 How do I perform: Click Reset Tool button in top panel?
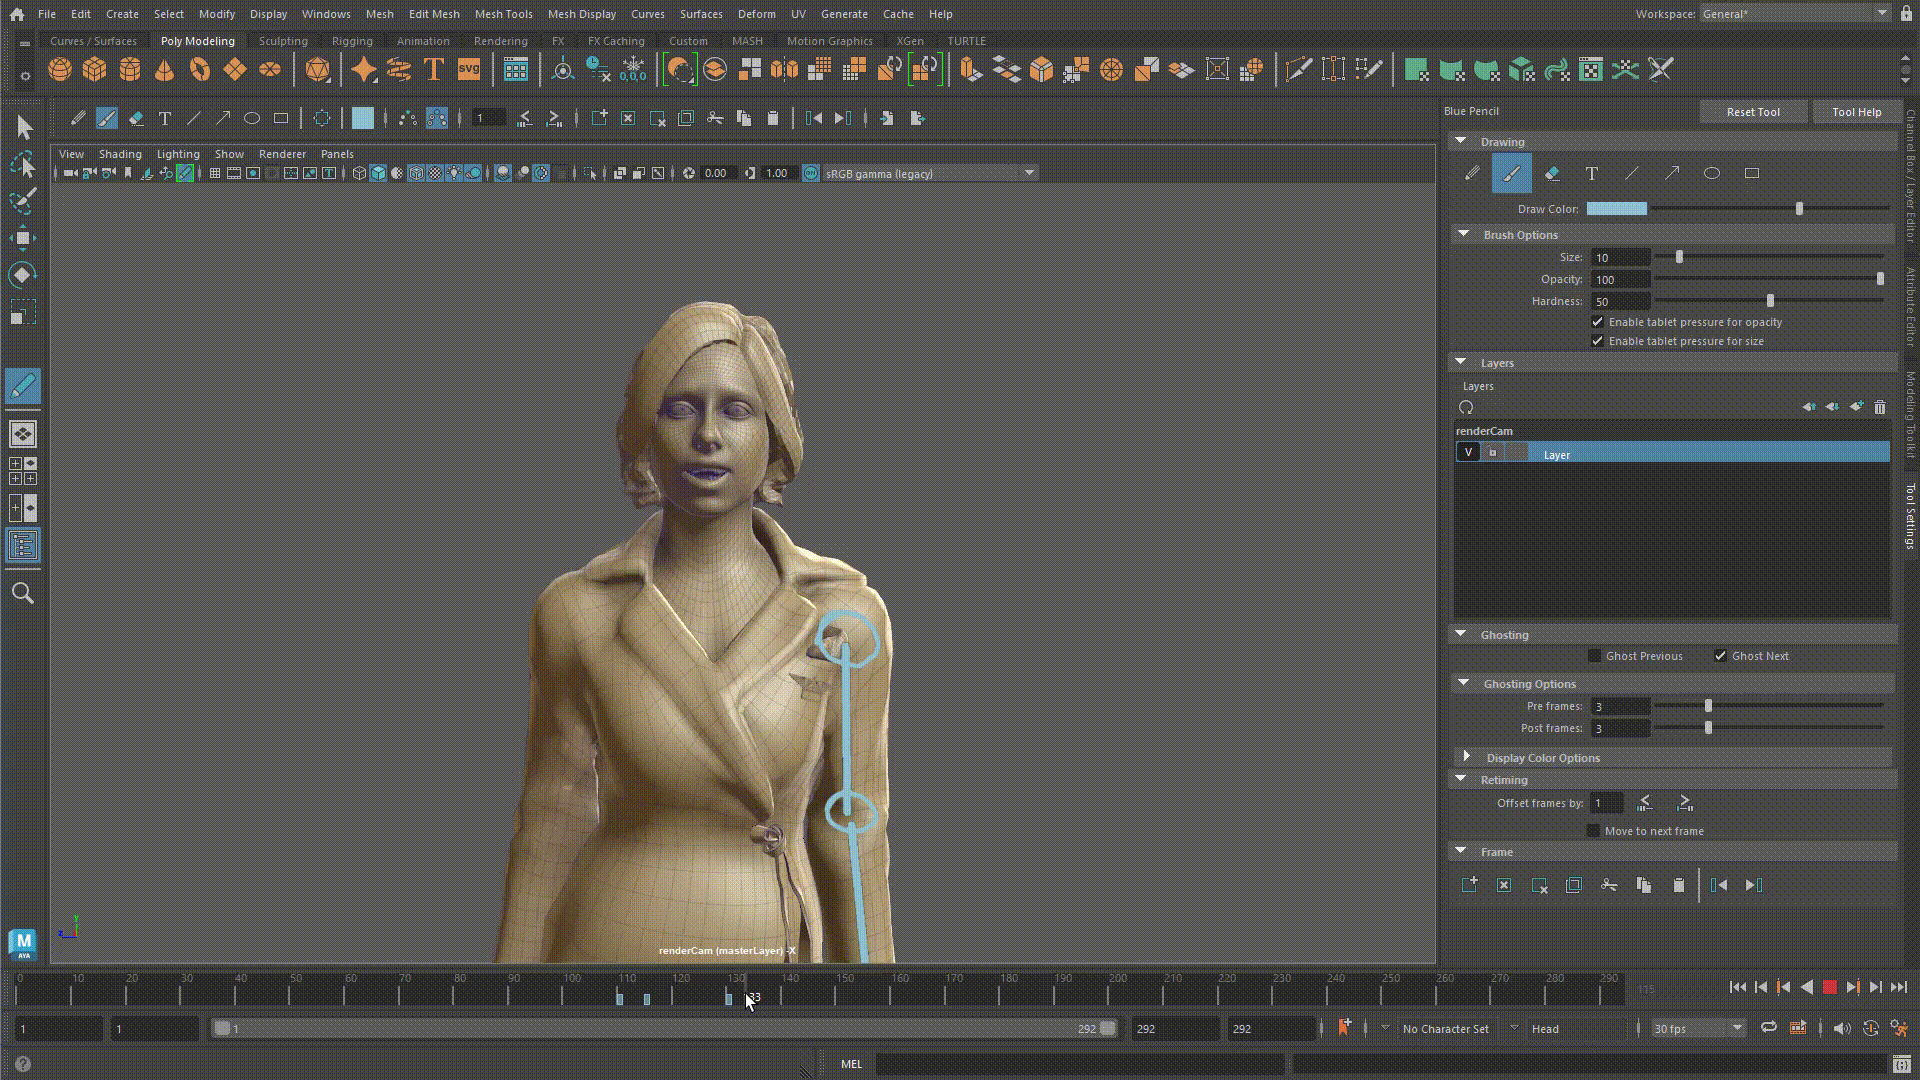(1753, 111)
